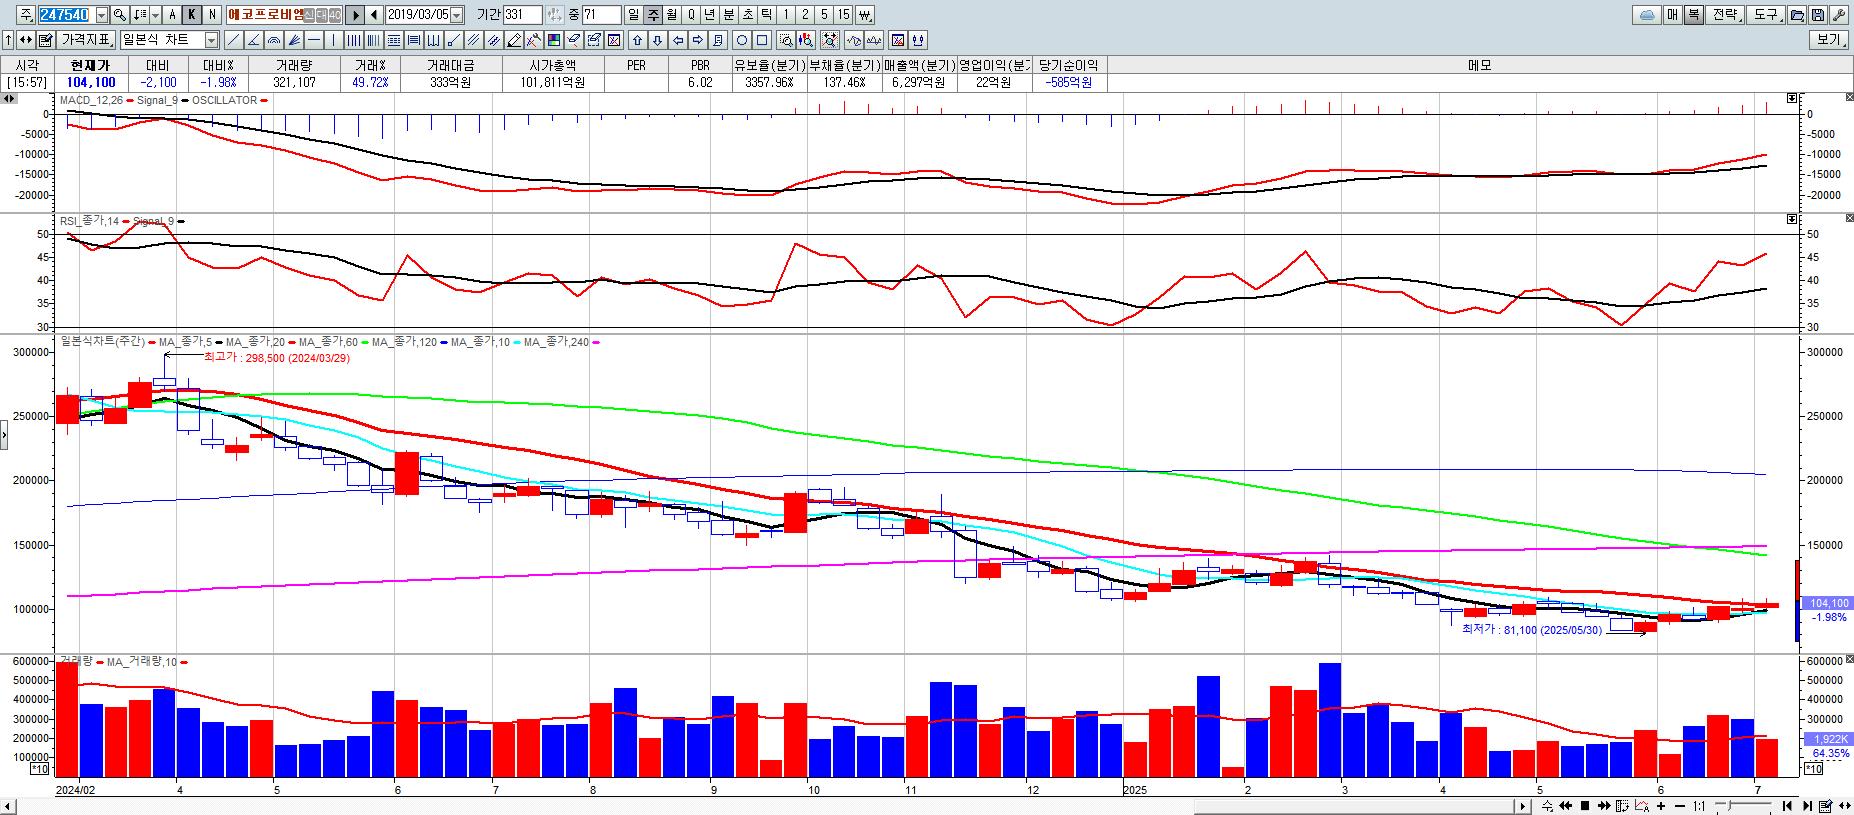Click the 기간 period input field 331
The image size is (1854, 815).
[522, 15]
